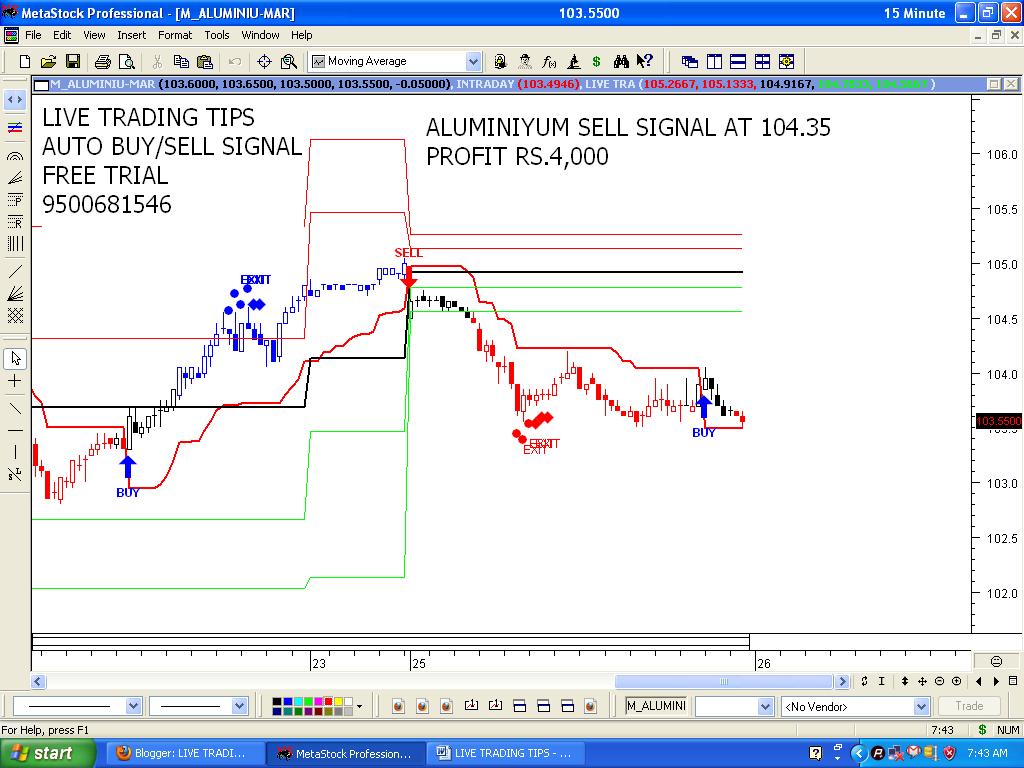
Task: Select the Crosshair pointer tool
Action: pos(14,381)
